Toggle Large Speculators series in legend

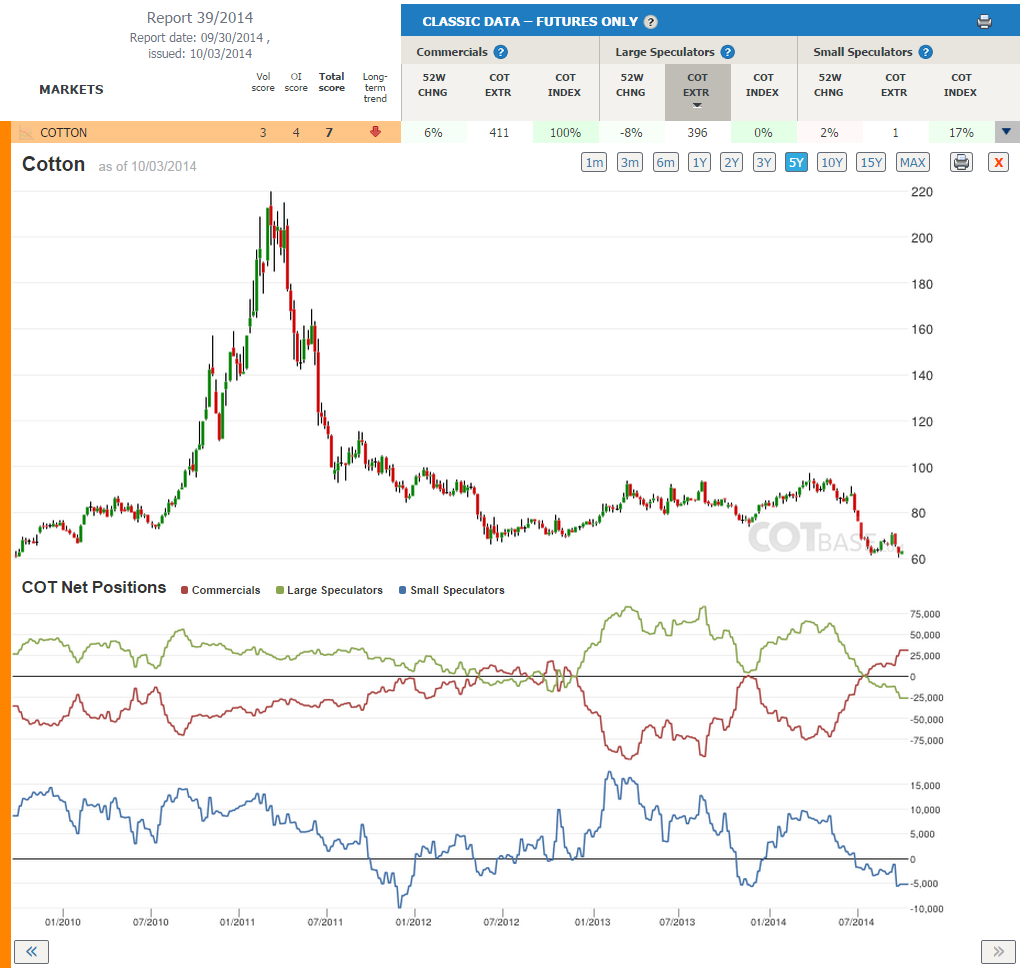click(329, 590)
